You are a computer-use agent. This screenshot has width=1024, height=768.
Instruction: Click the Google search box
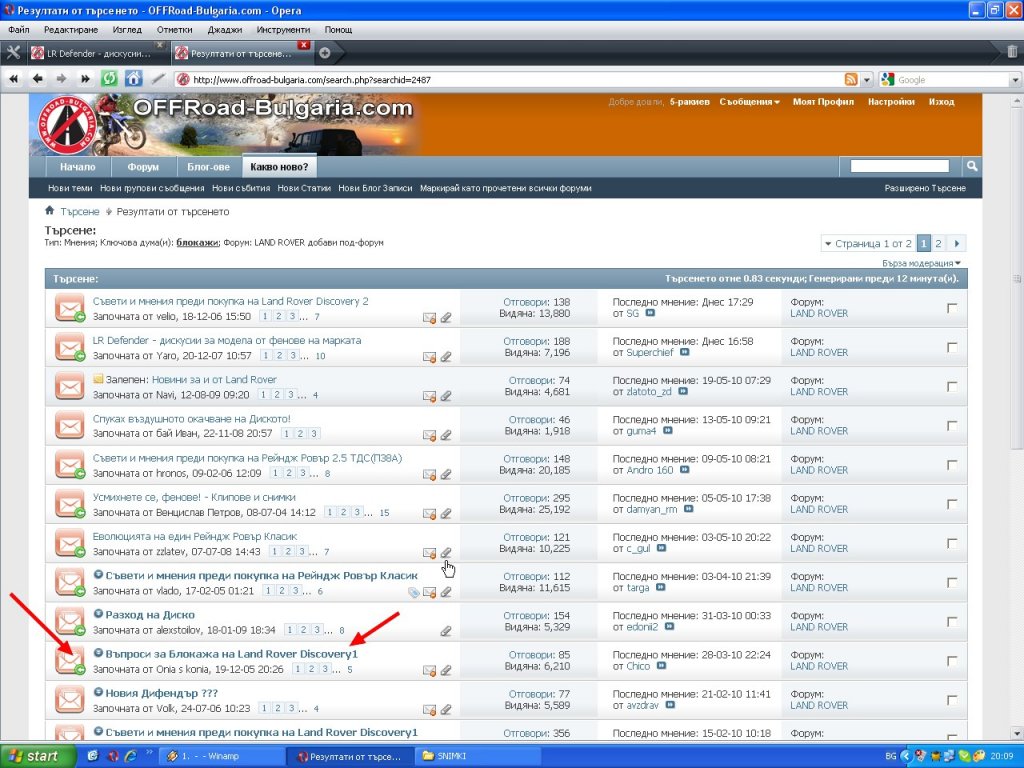[952, 80]
